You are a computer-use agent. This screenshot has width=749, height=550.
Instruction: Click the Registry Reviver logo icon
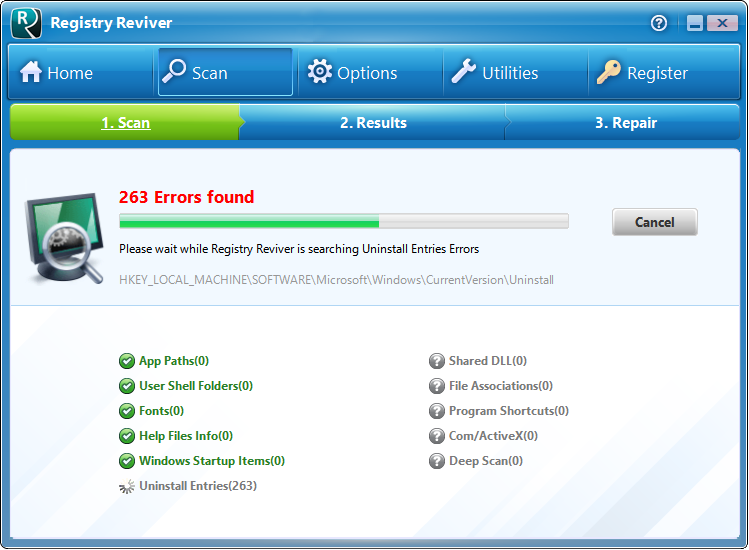click(x=25, y=23)
